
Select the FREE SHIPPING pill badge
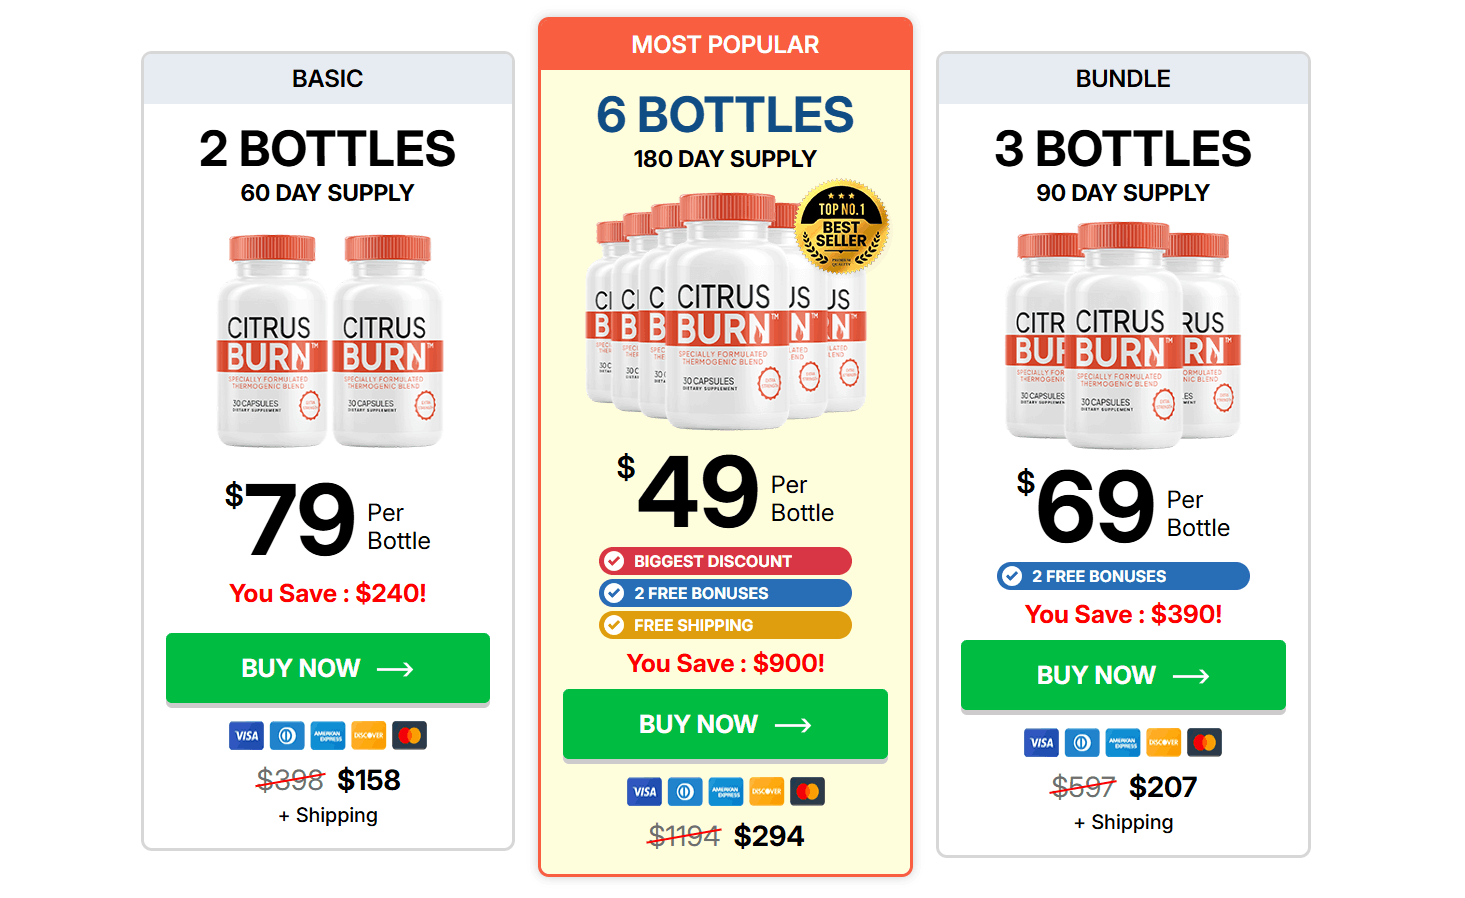724,625
